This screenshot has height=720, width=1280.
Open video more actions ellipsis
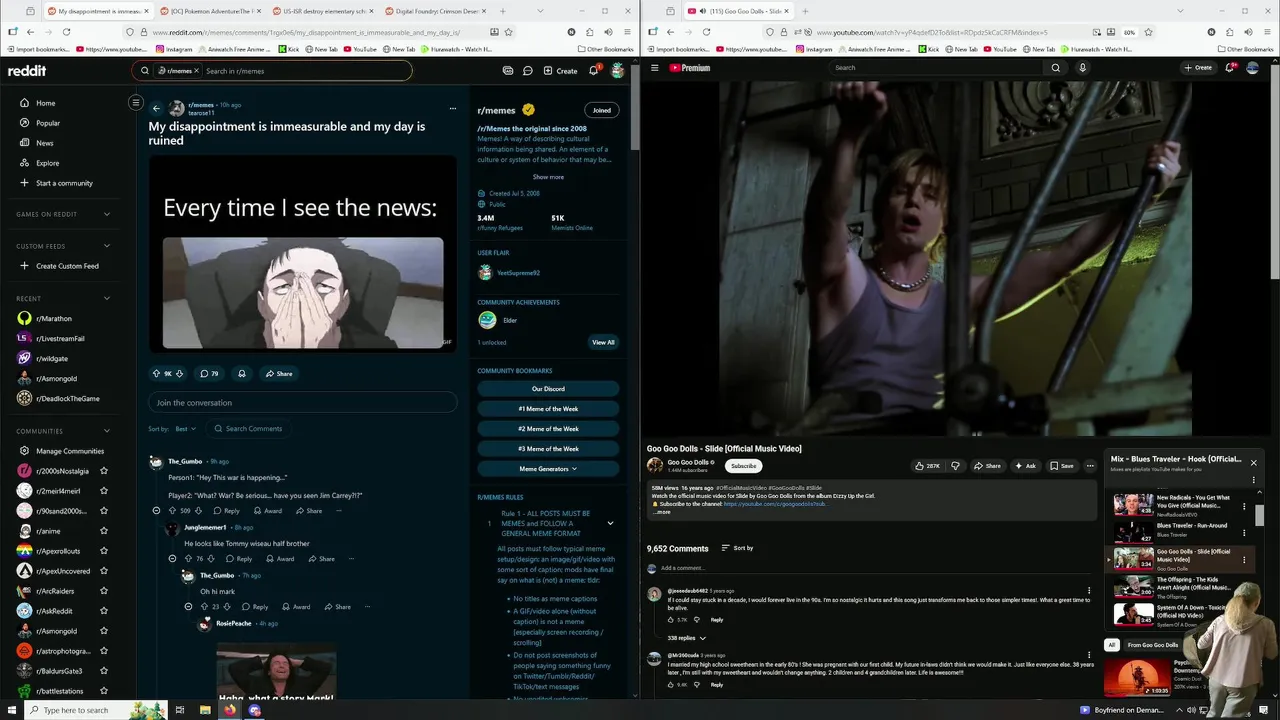pos(1090,466)
